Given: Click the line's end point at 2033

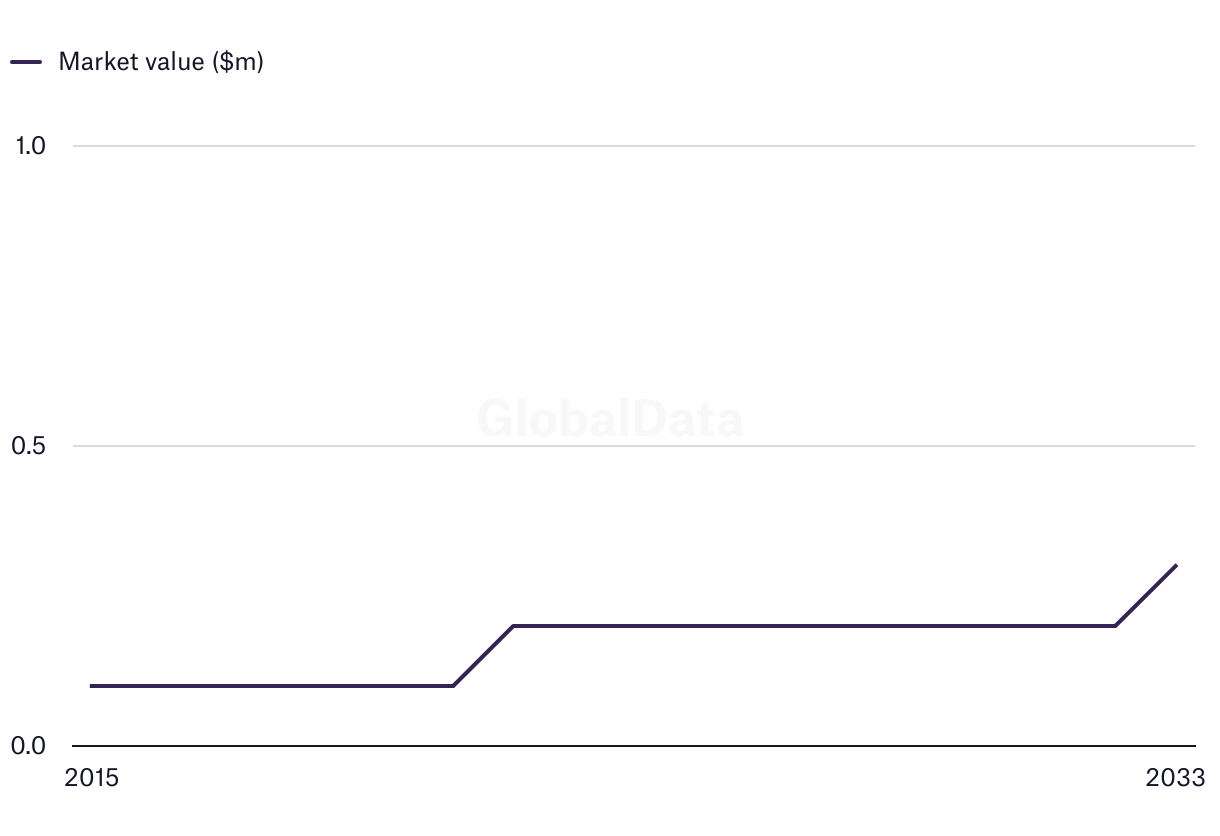Looking at the screenshot, I should click(x=1176, y=566).
